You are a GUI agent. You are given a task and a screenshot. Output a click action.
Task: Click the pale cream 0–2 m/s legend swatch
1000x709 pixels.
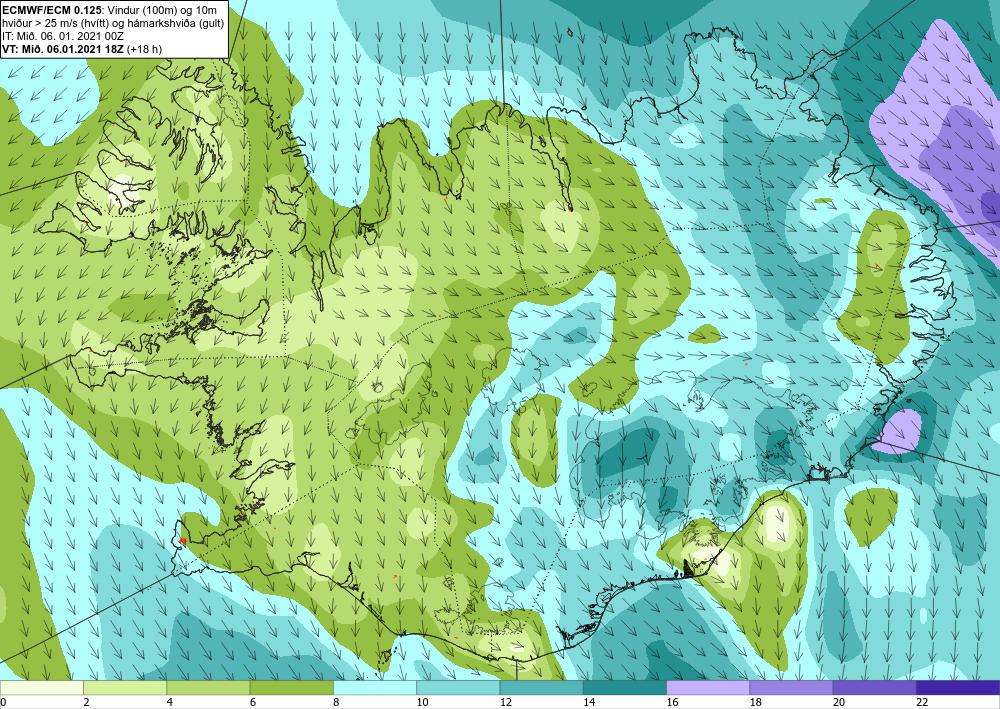pyautogui.click(x=41, y=687)
